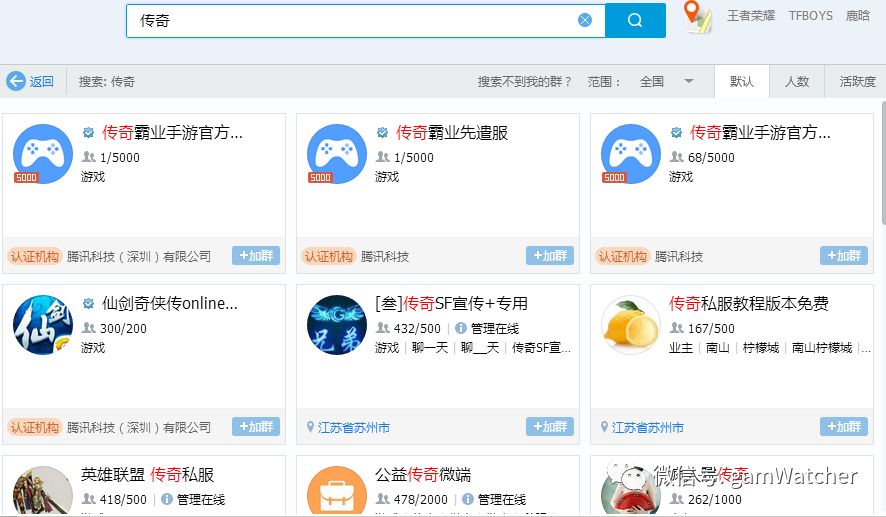Image resolution: width=886 pixels, height=517 pixels.
Task: Click the 搜索不到我的群？ link
Action: [x=525, y=81]
